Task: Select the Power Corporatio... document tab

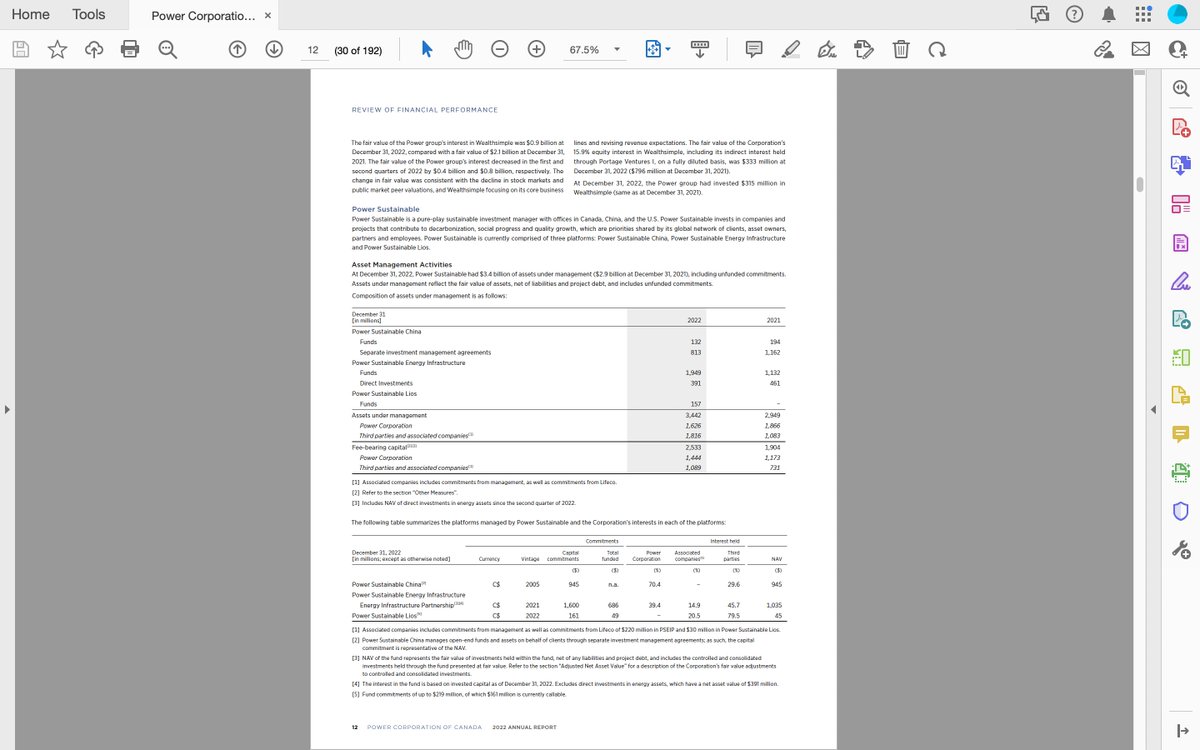Action: pyautogui.click(x=204, y=16)
